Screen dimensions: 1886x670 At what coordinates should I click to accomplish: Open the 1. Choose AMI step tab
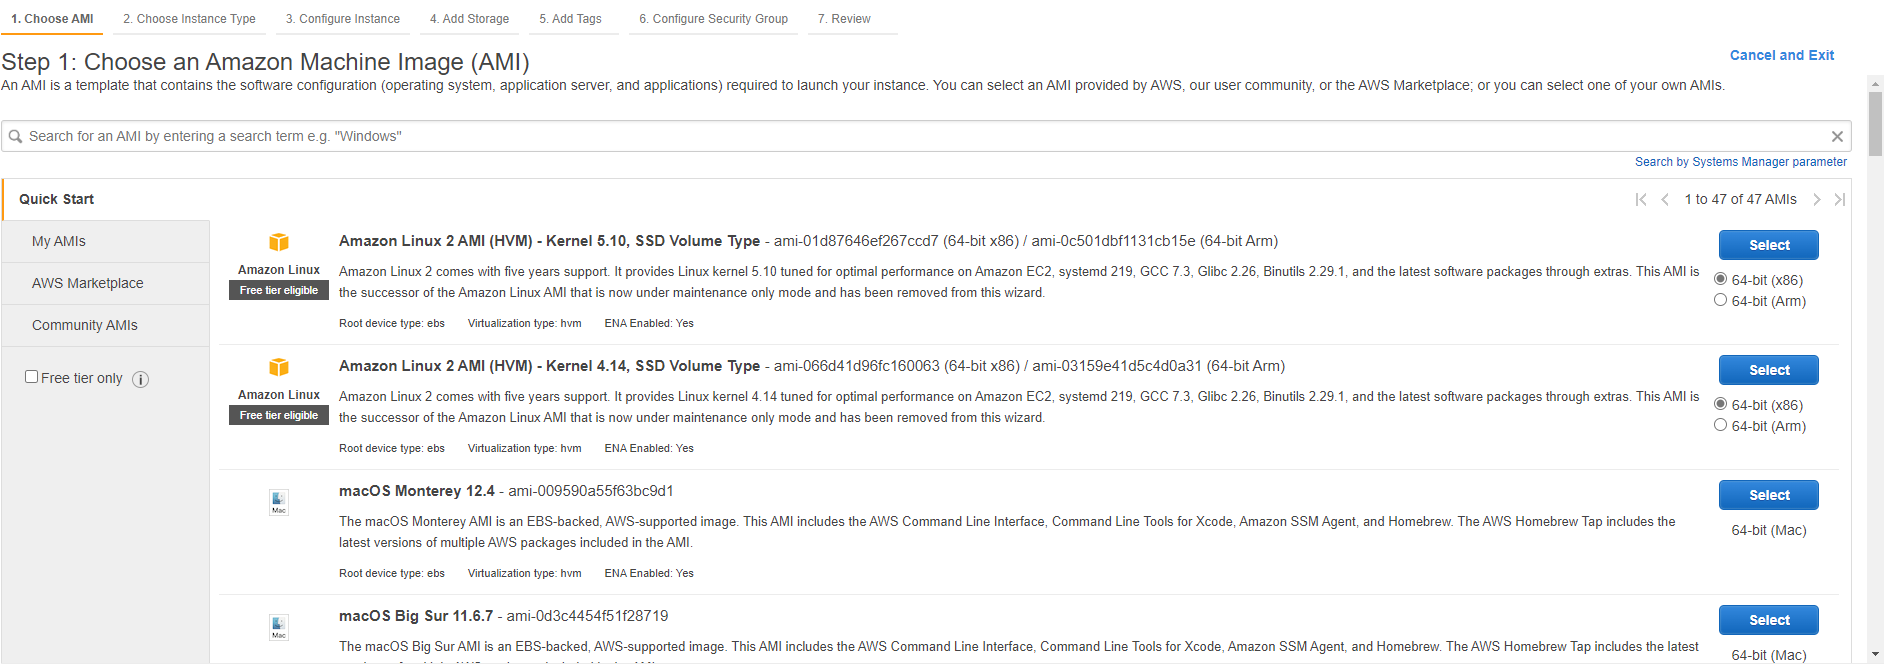[52, 19]
